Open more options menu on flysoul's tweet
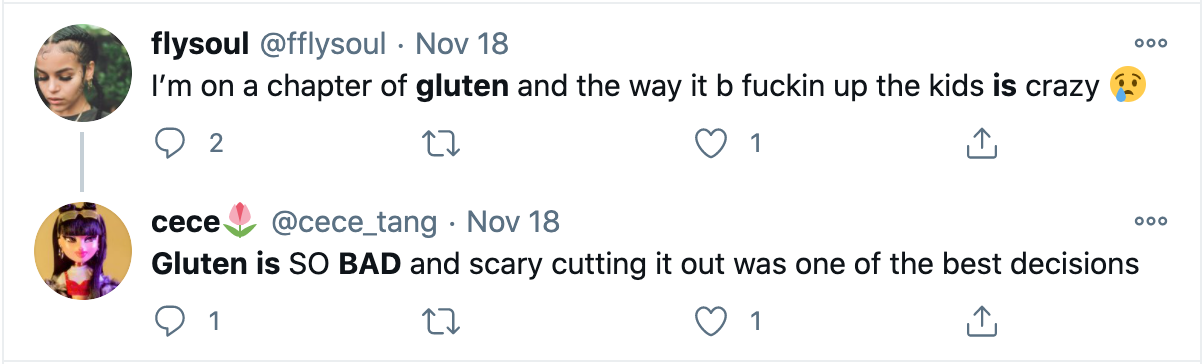 tap(1150, 43)
